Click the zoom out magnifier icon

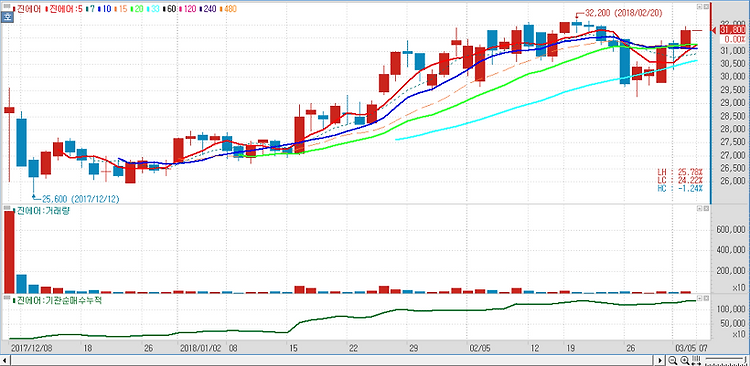[673, 360]
